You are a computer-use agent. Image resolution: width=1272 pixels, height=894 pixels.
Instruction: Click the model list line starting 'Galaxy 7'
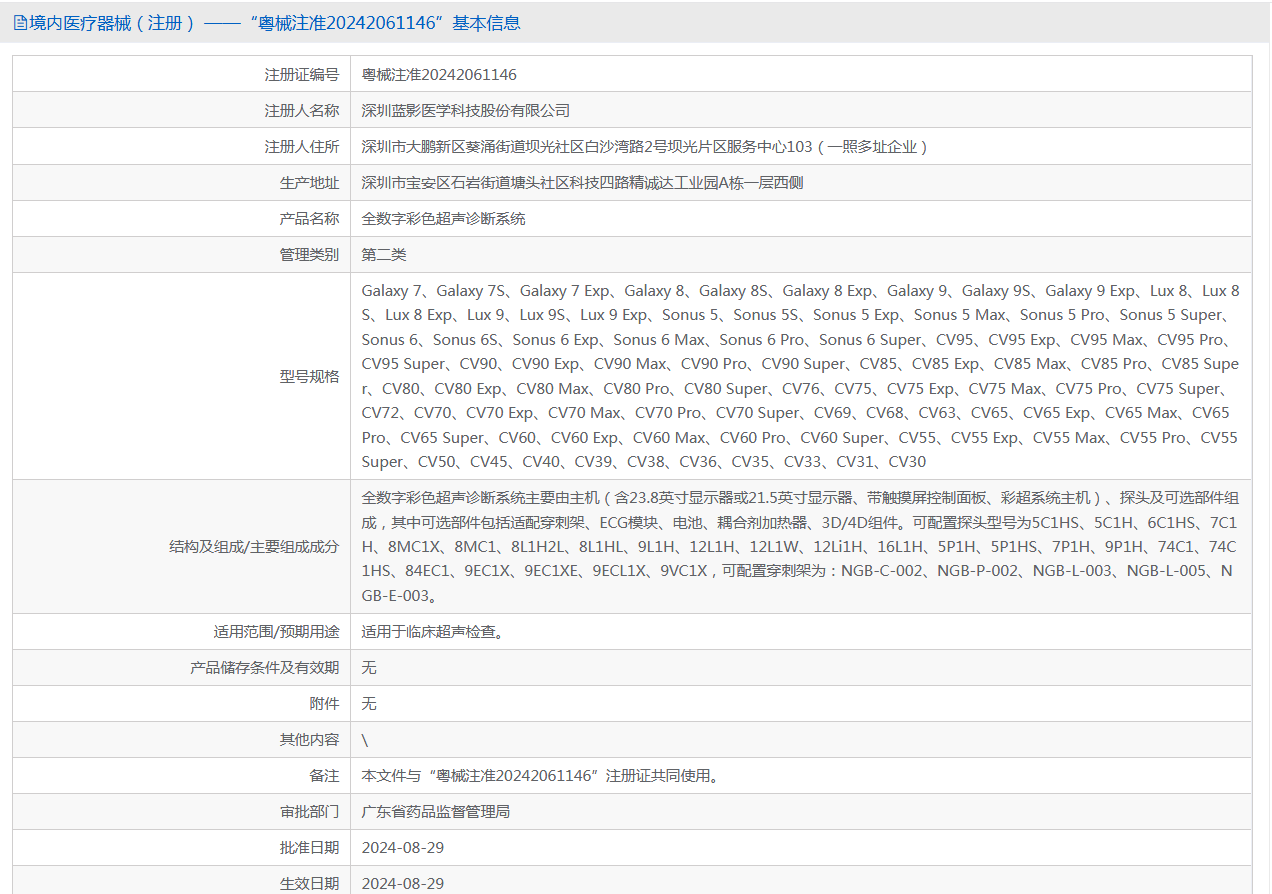[800, 291]
